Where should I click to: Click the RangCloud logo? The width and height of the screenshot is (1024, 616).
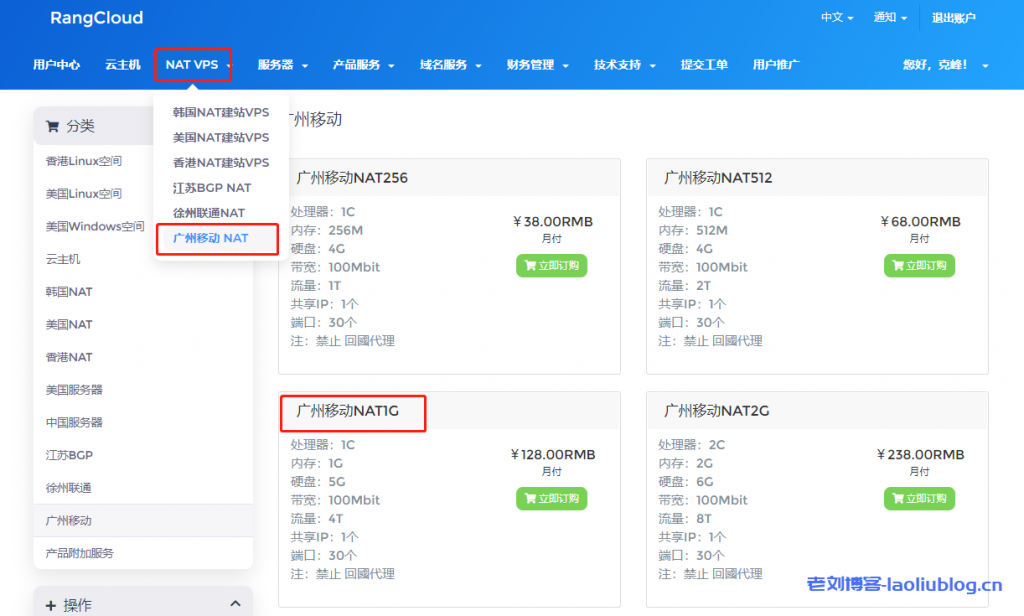(96, 18)
